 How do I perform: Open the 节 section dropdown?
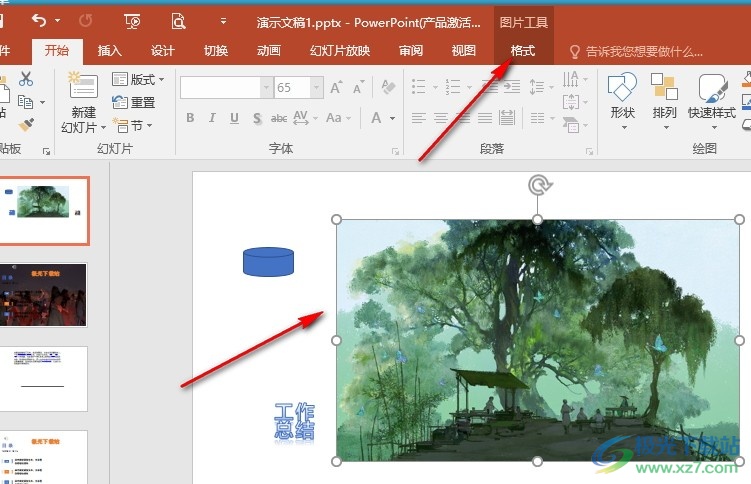[x=133, y=125]
